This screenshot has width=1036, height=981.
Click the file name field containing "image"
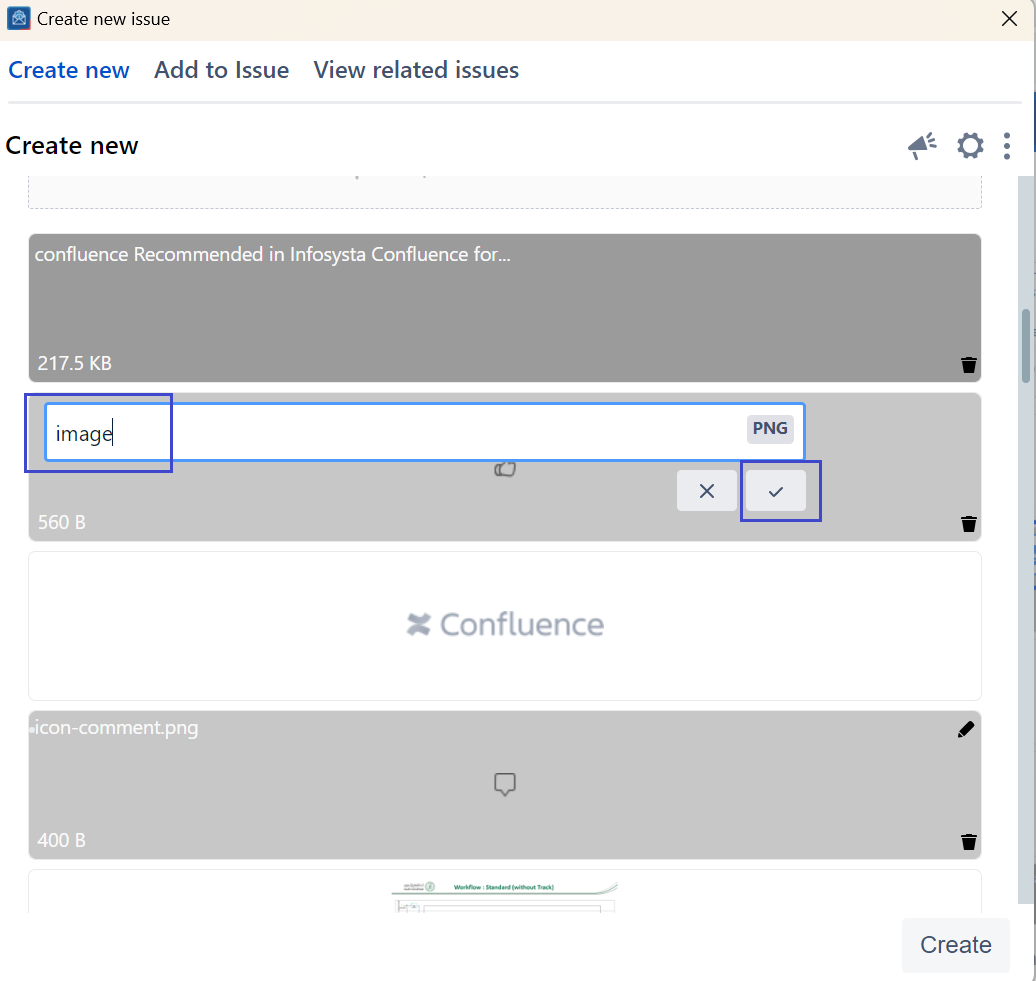click(390, 433)
